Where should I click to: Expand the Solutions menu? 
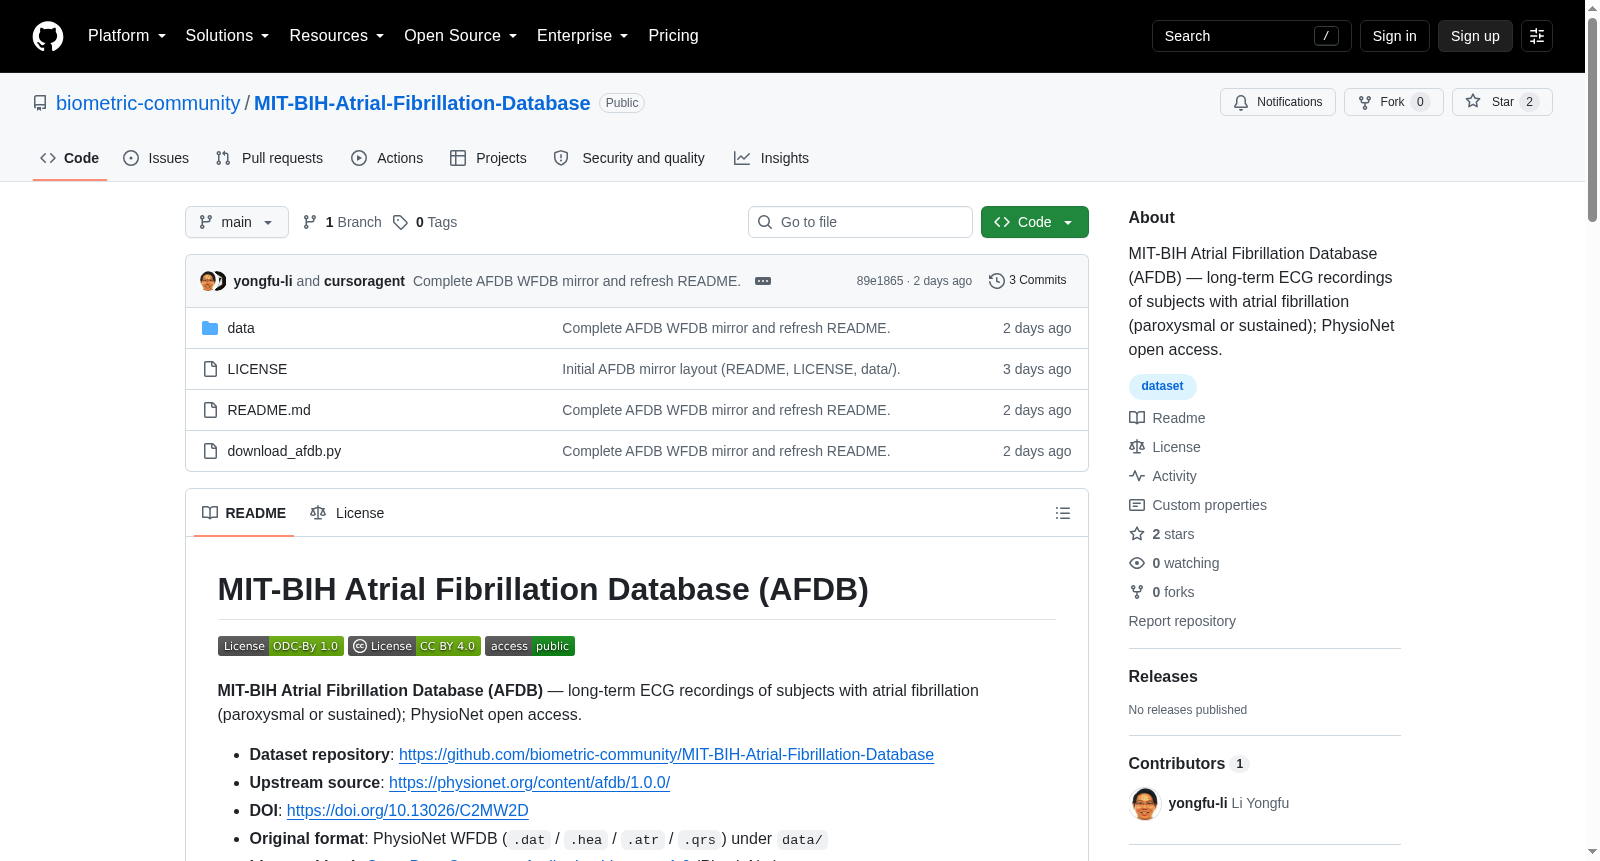[227, 36]
